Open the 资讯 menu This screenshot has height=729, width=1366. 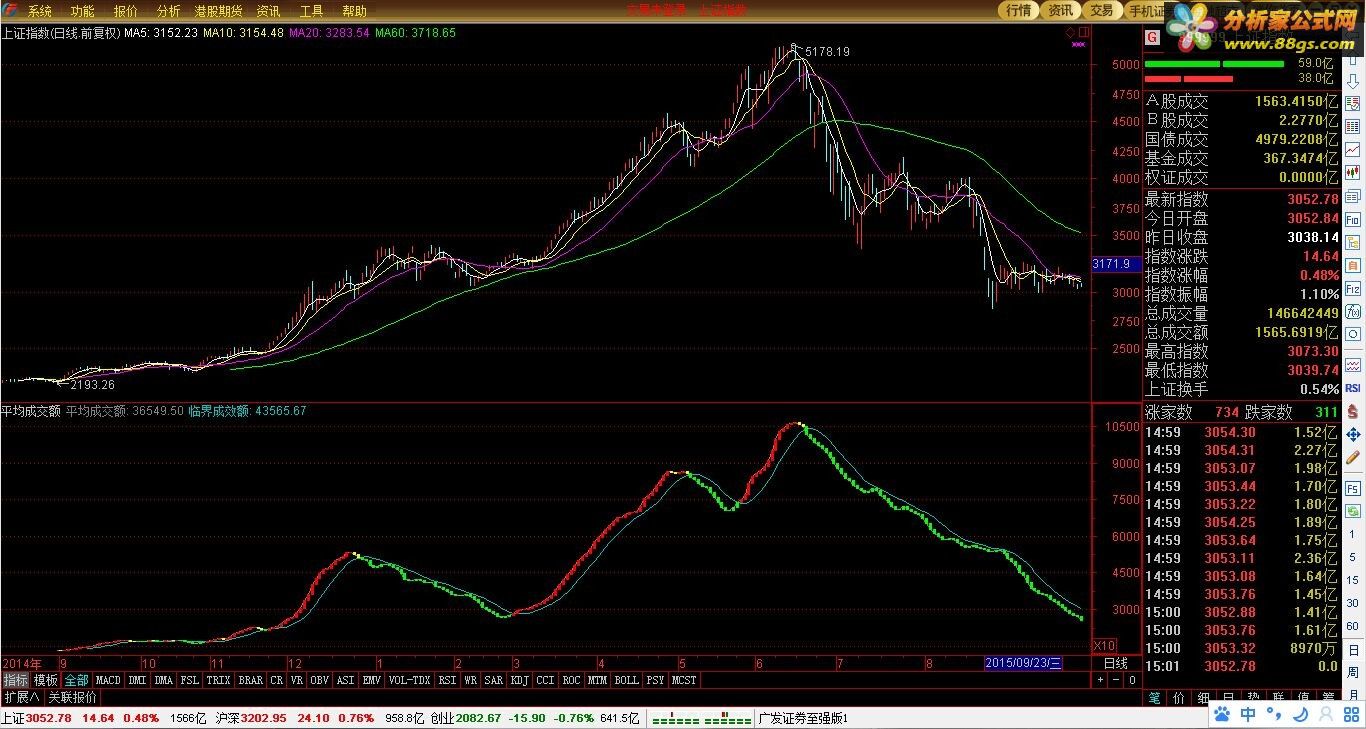[268, 11]
